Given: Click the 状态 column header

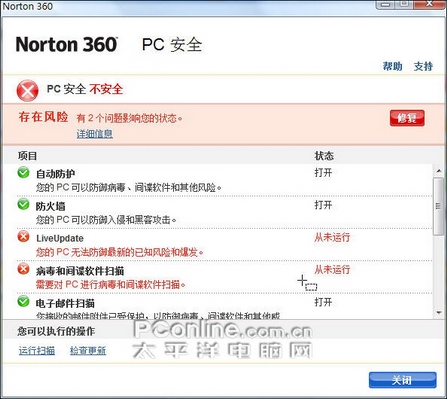Looking at the screenshot, I should (x=324, y=156).
